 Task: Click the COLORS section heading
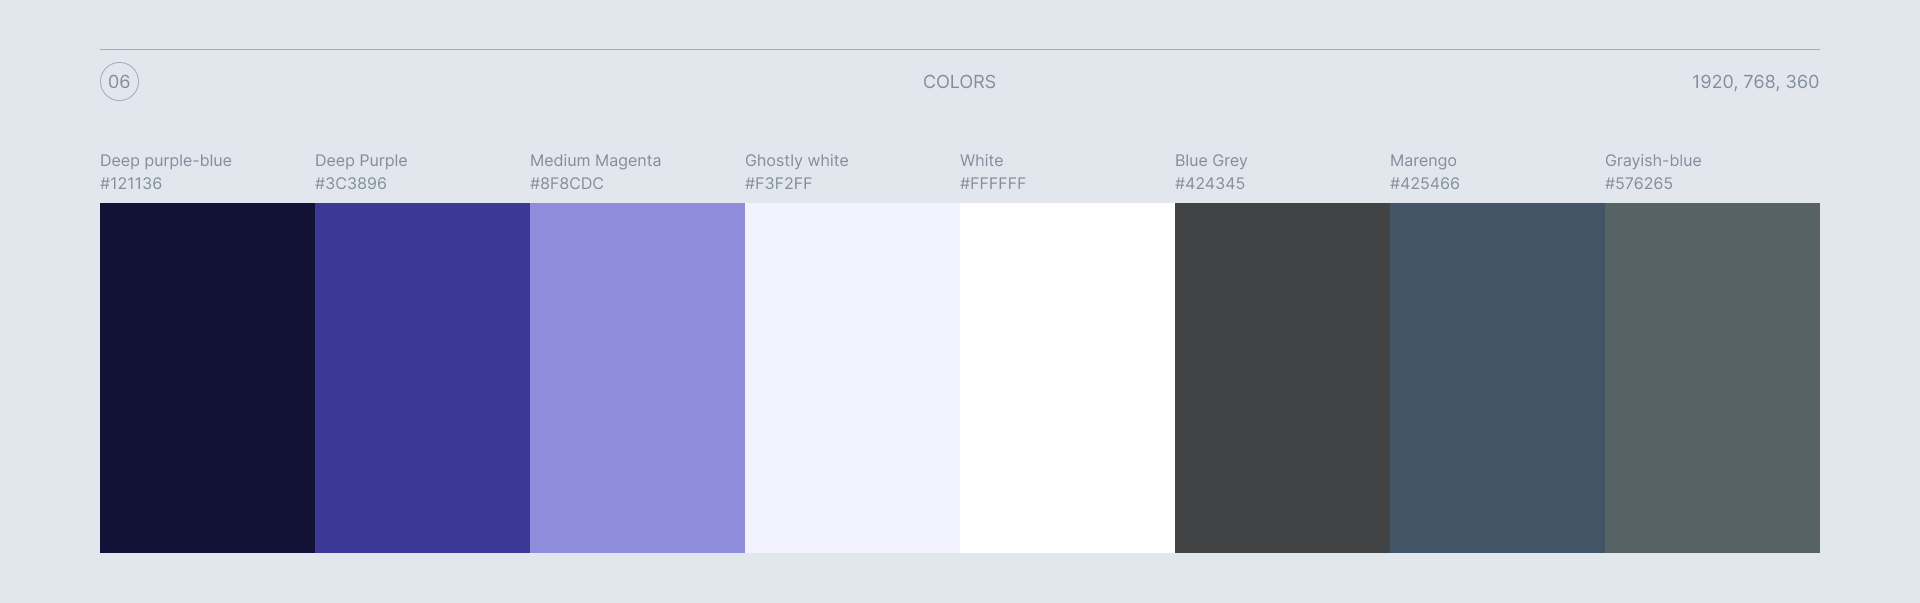[x=959, y=82]
